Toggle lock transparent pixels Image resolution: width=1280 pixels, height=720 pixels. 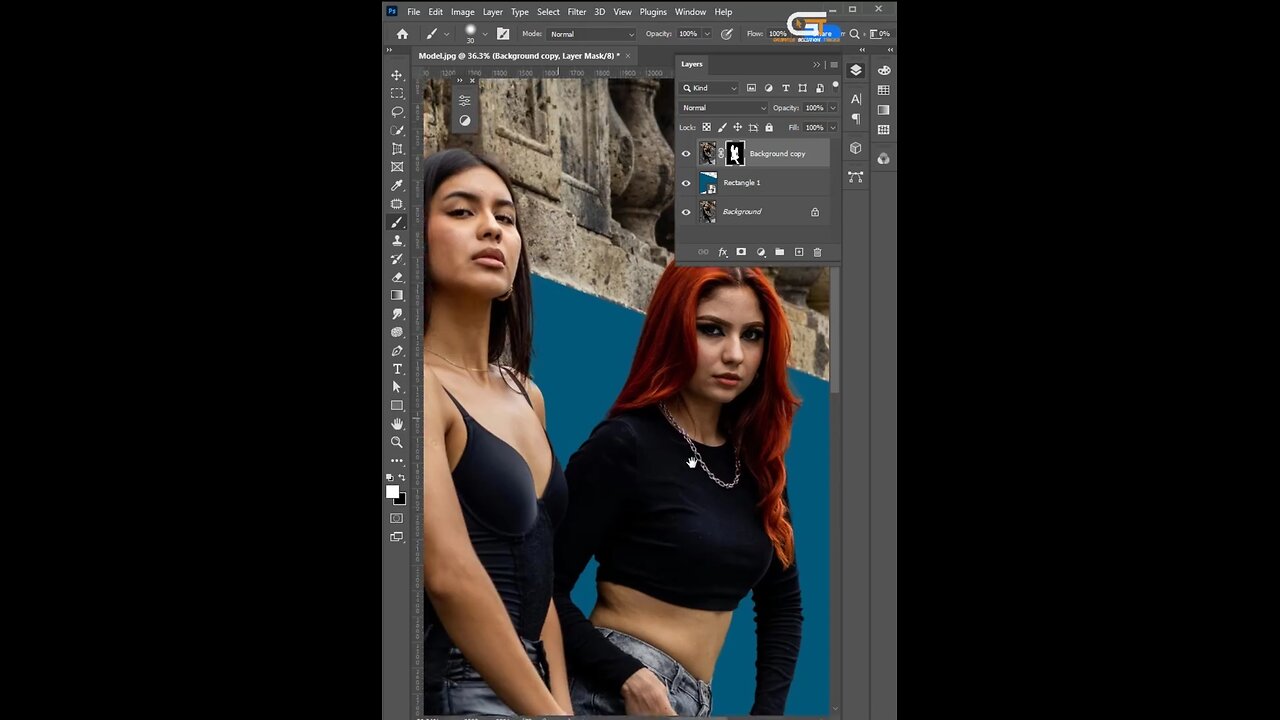coord(706,128)
